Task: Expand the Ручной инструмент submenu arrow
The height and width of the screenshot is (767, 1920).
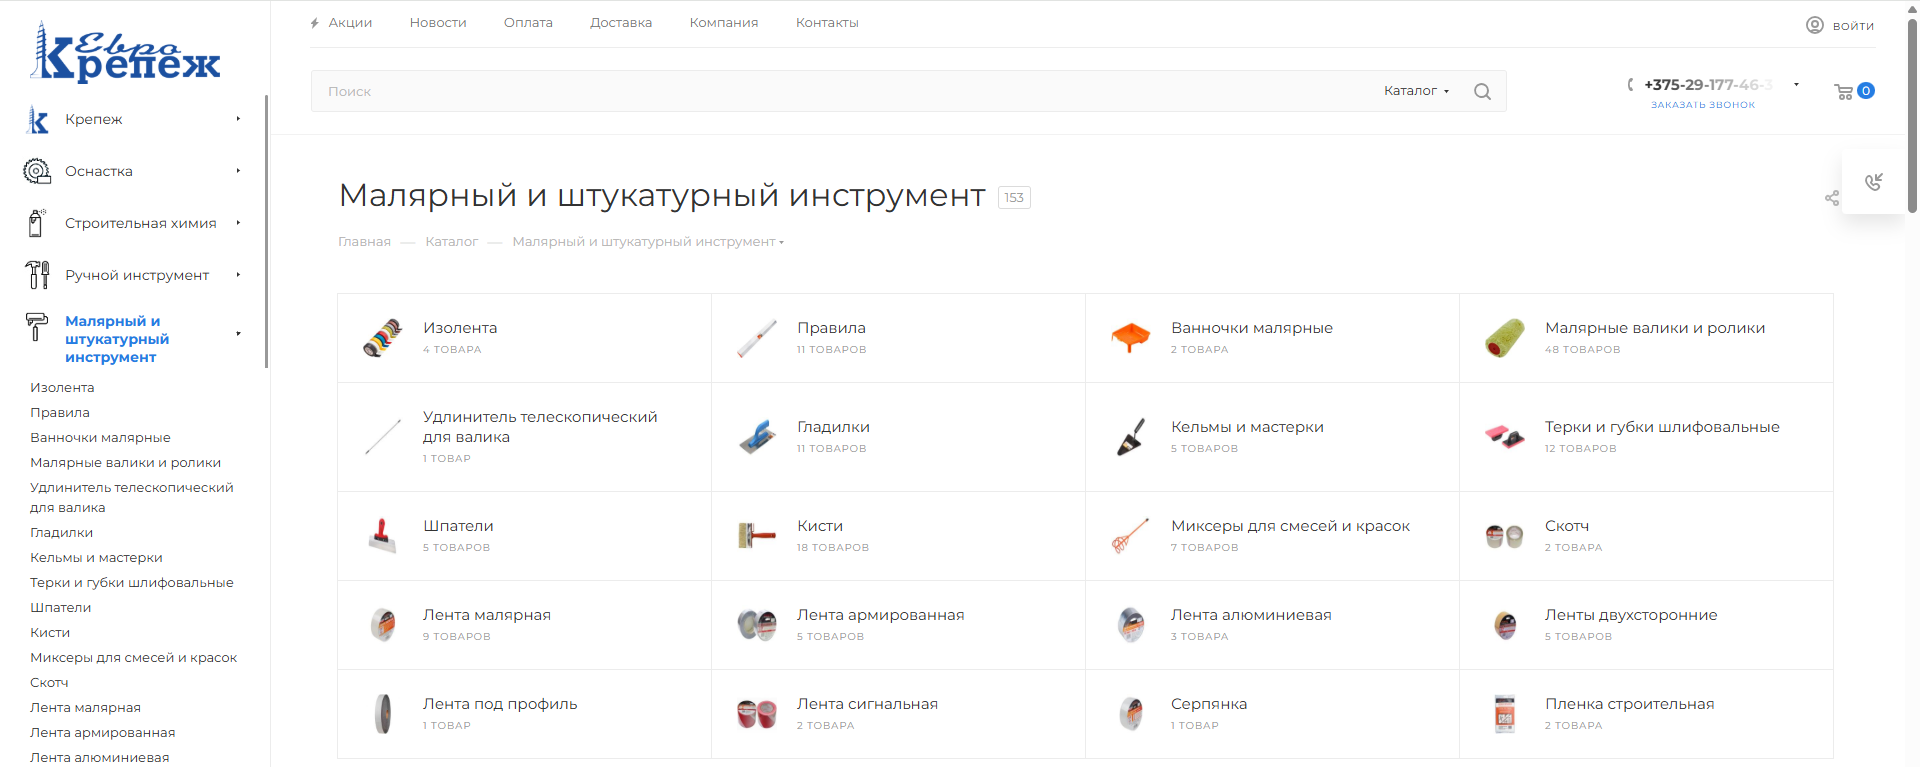Action: (x=238, y=275)
